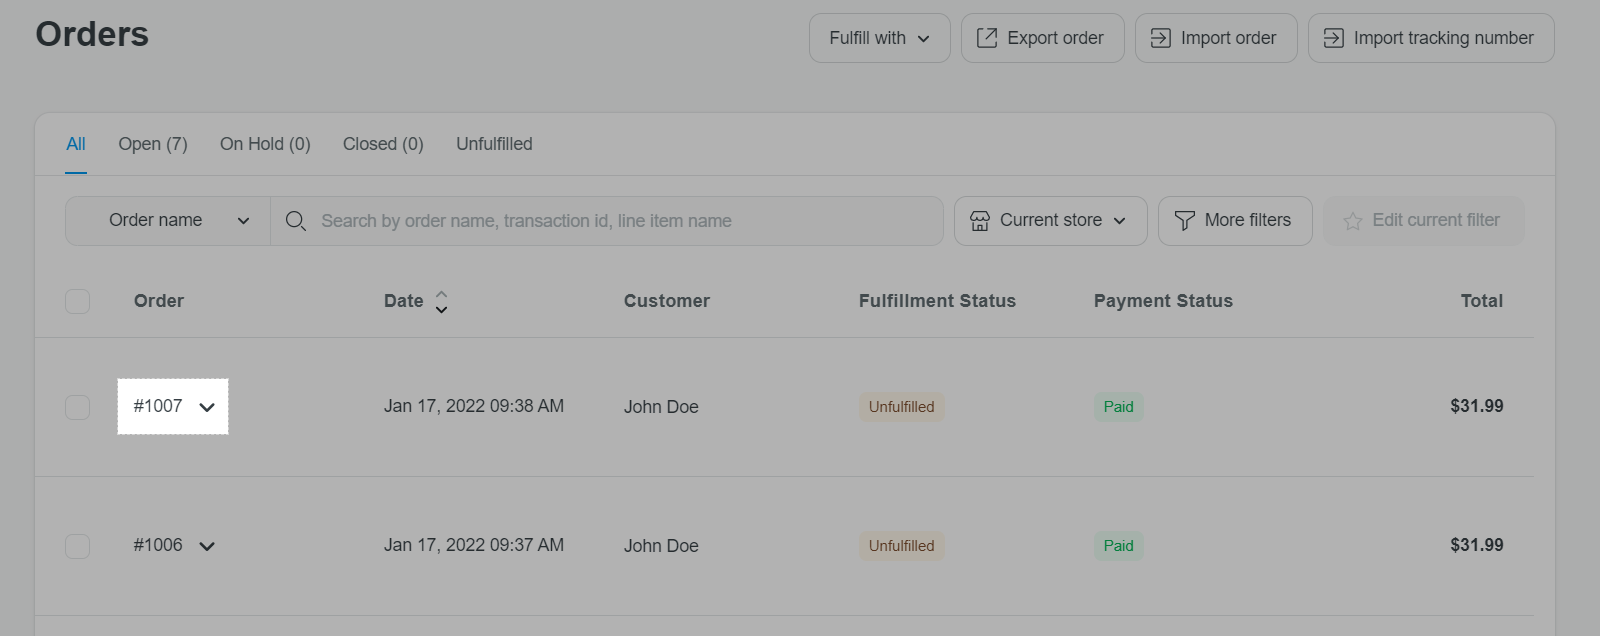Open the Fulfill with dropdown

click(879, 38)
